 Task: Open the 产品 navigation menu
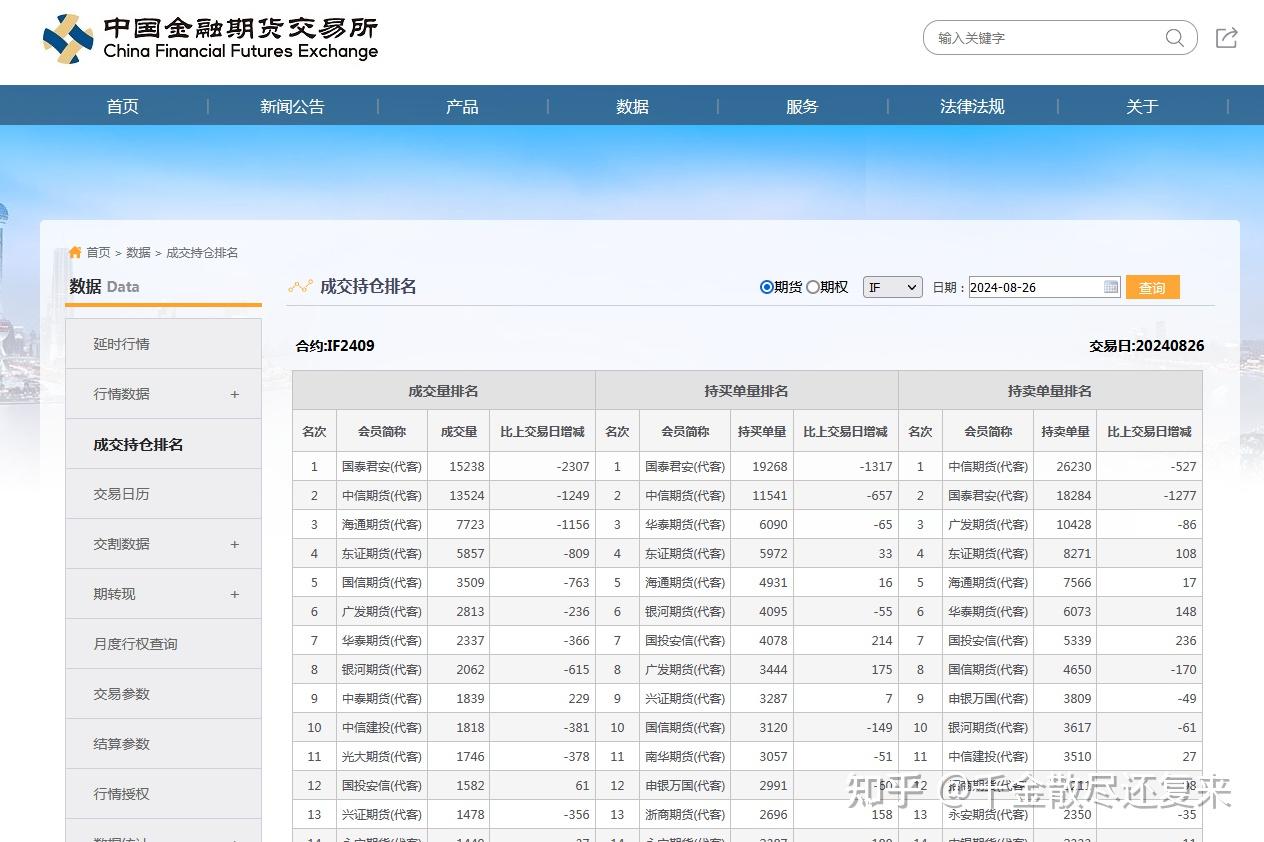click(x=461, y=105)
